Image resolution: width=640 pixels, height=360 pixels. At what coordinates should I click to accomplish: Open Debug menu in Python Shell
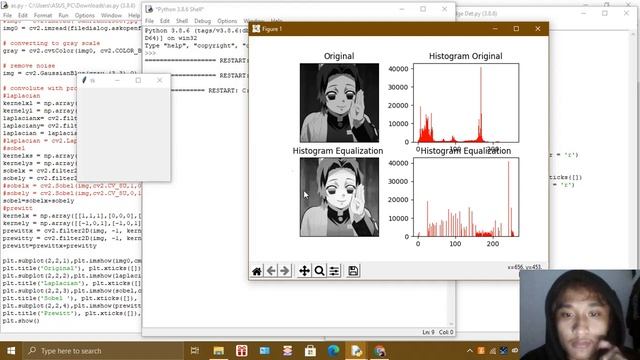[202, 21]
